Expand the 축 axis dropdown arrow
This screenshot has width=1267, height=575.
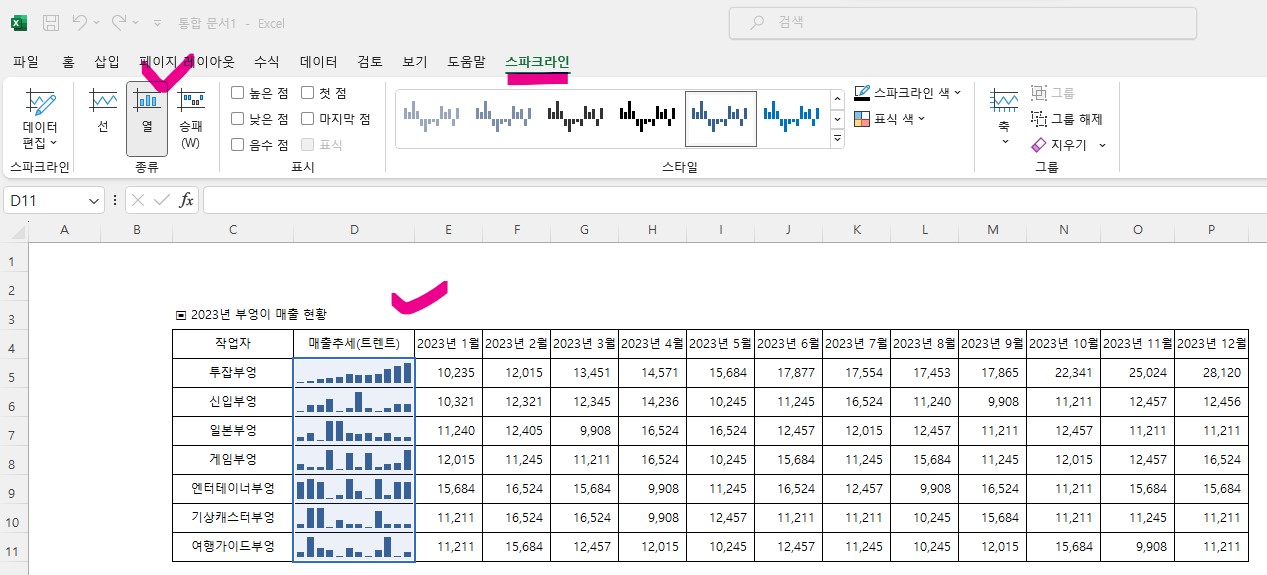1004,142
